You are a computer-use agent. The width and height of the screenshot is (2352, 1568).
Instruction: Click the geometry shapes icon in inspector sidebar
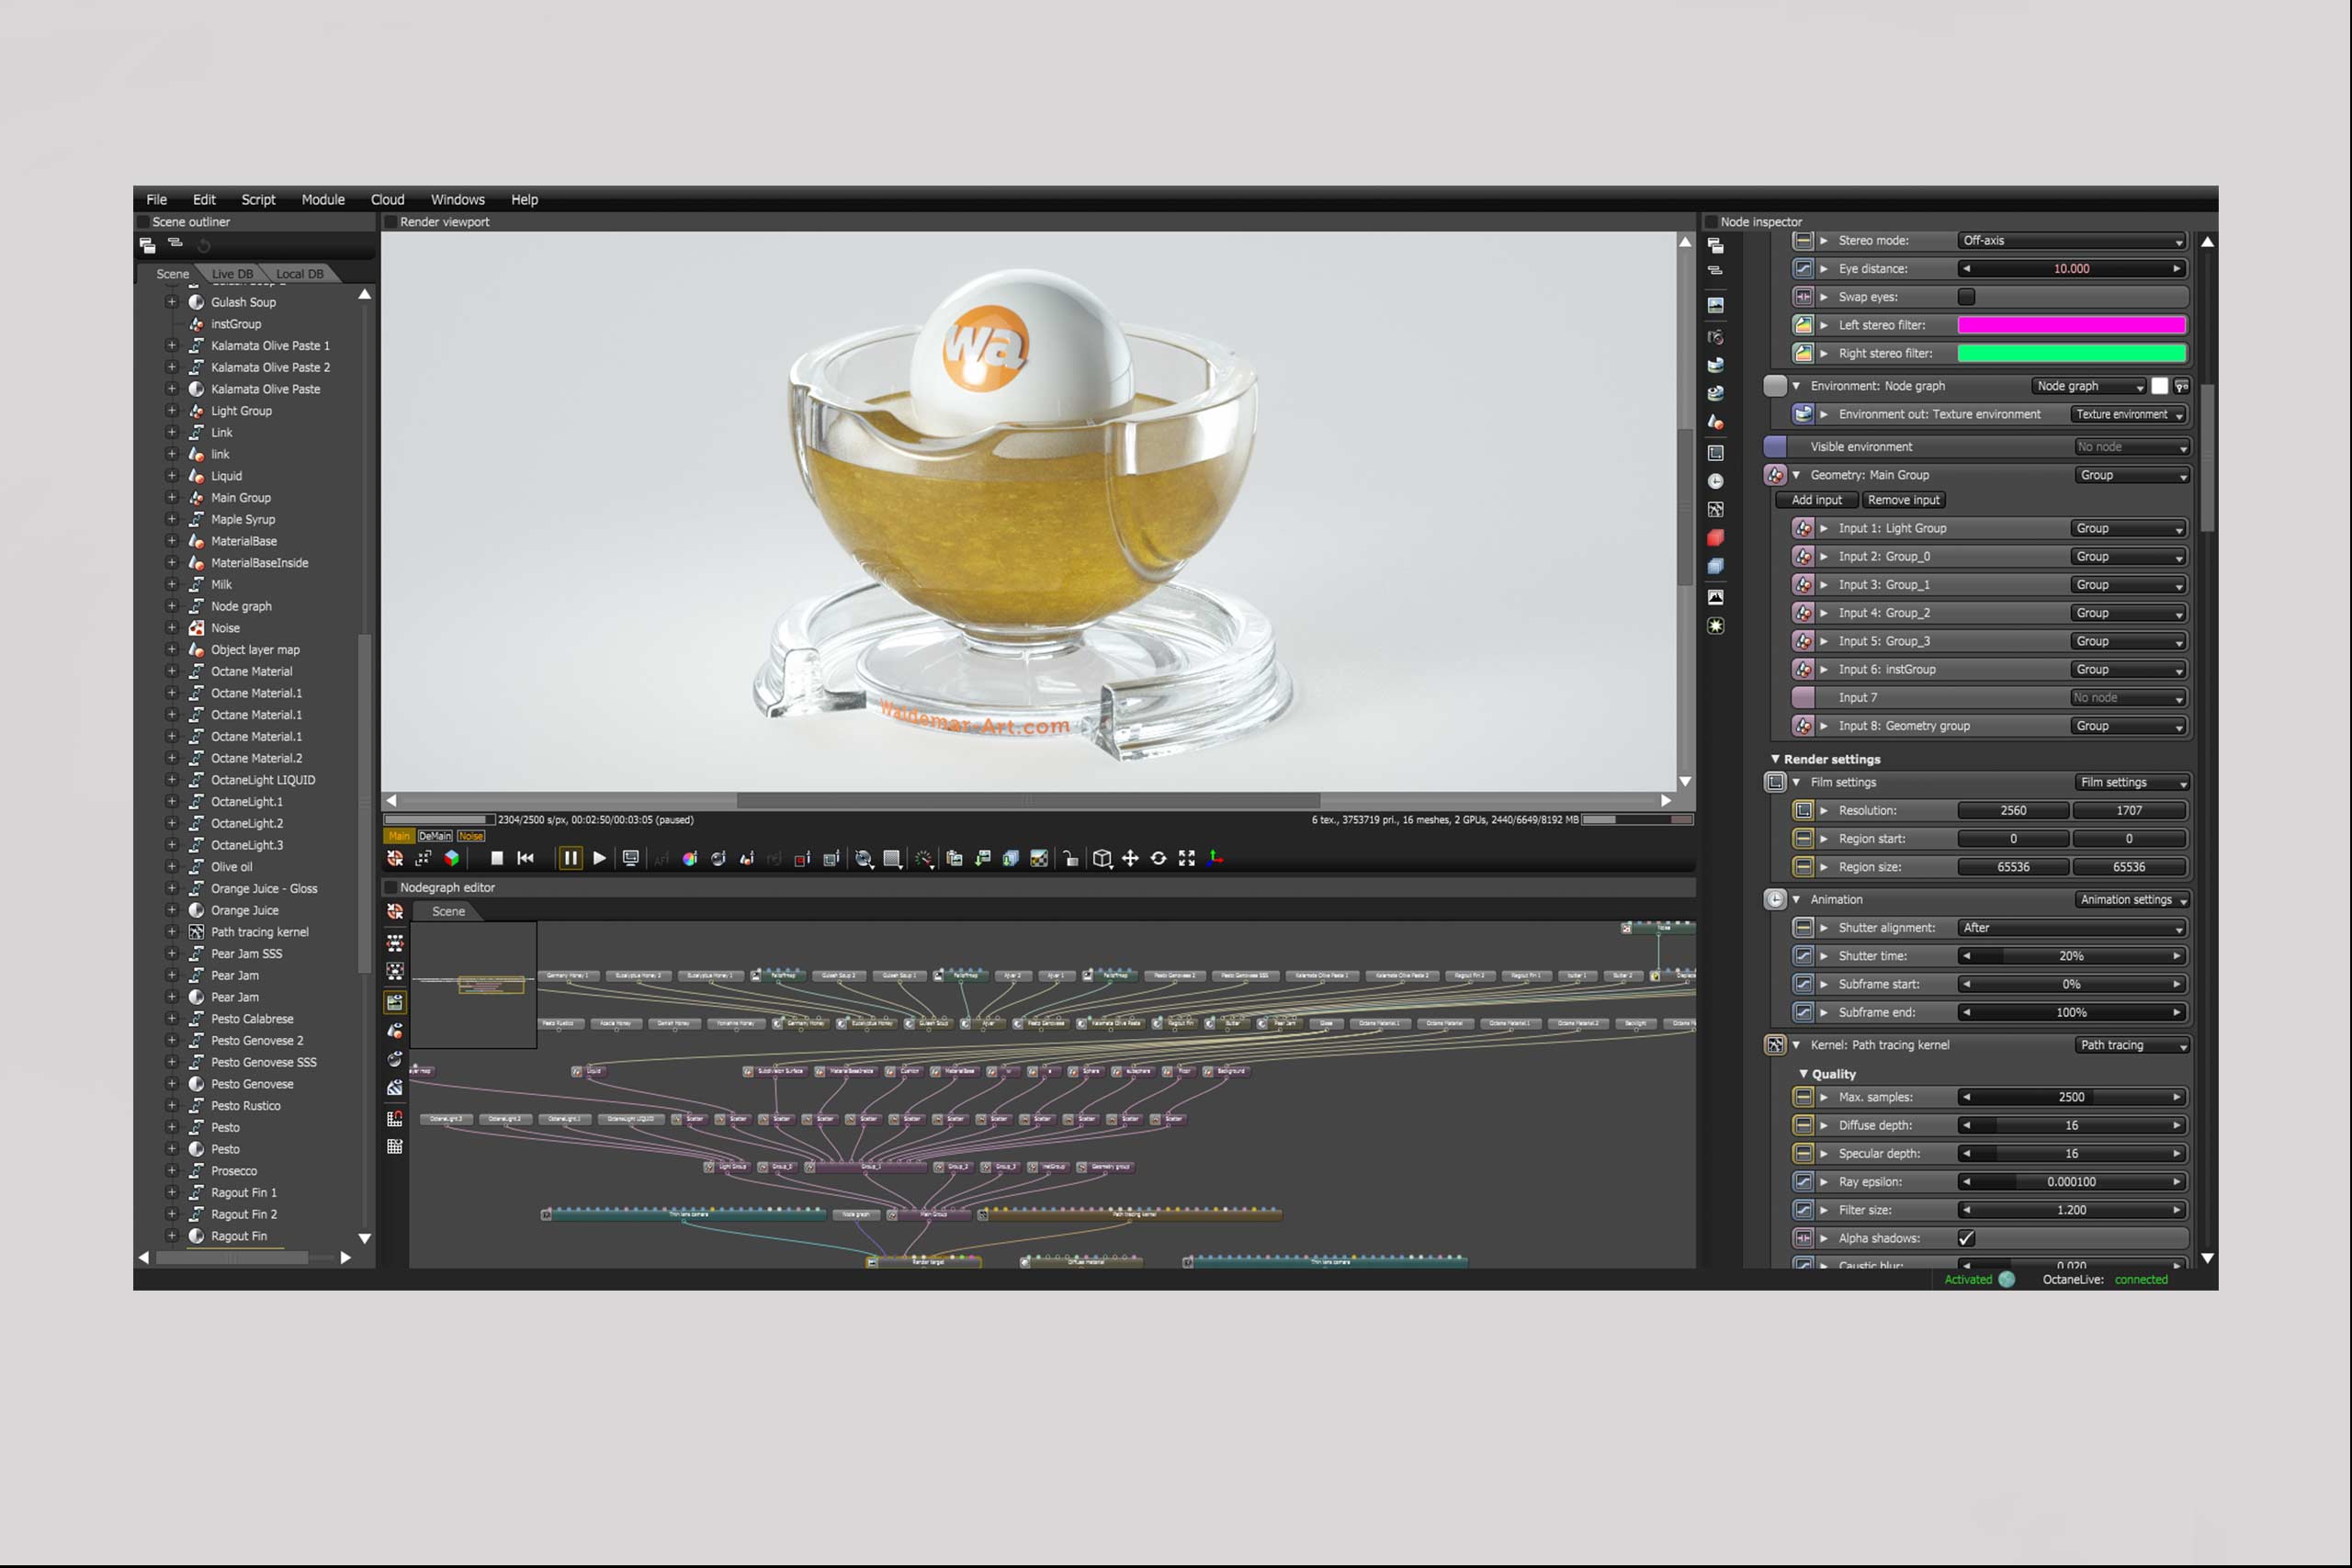[x=1715, y=422]
